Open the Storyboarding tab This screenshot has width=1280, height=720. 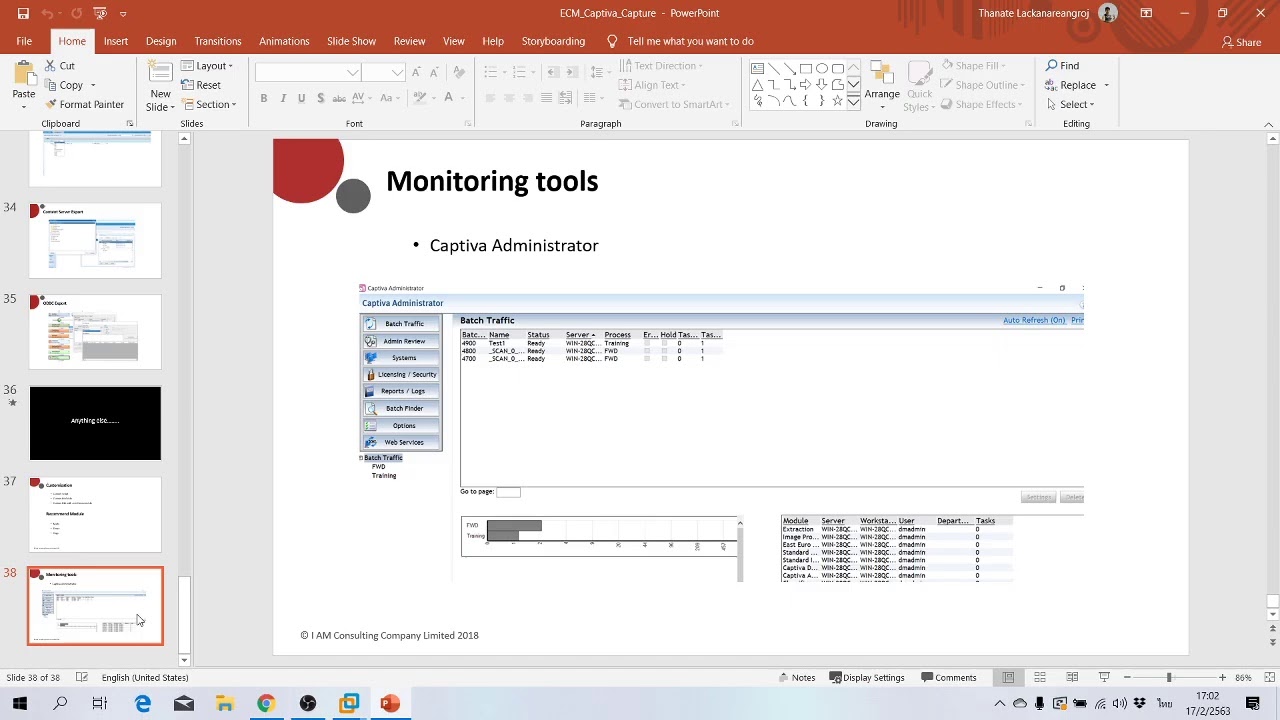(553, 41)
